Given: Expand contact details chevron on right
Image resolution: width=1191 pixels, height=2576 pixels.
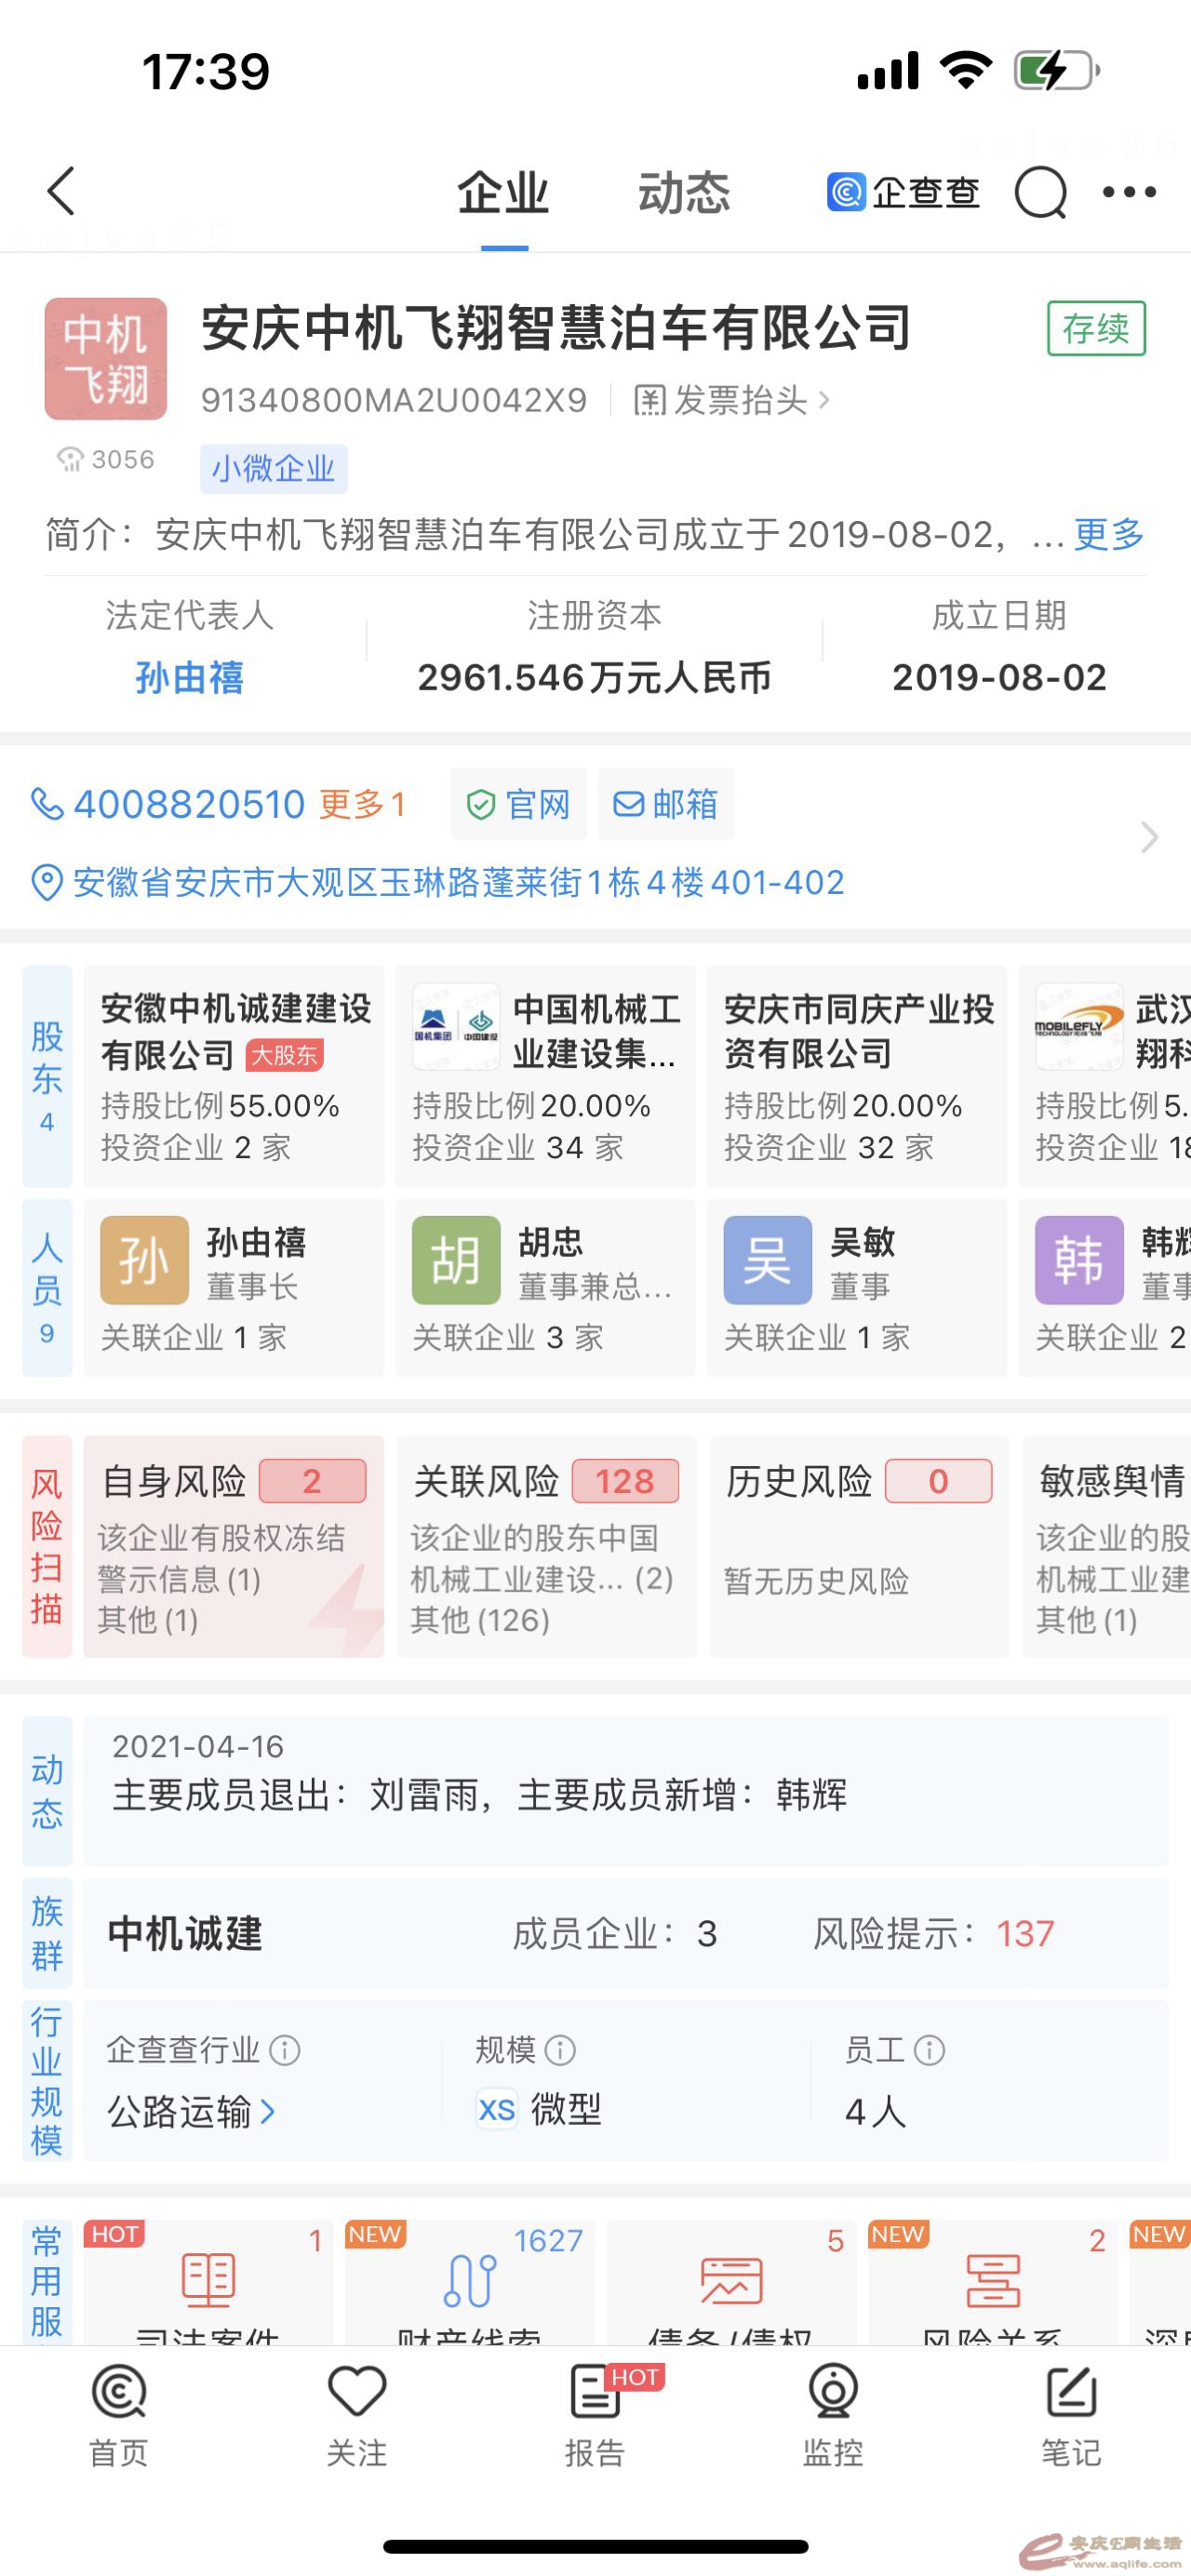Looking at the screenshot, I should [x=1149, y=837].
